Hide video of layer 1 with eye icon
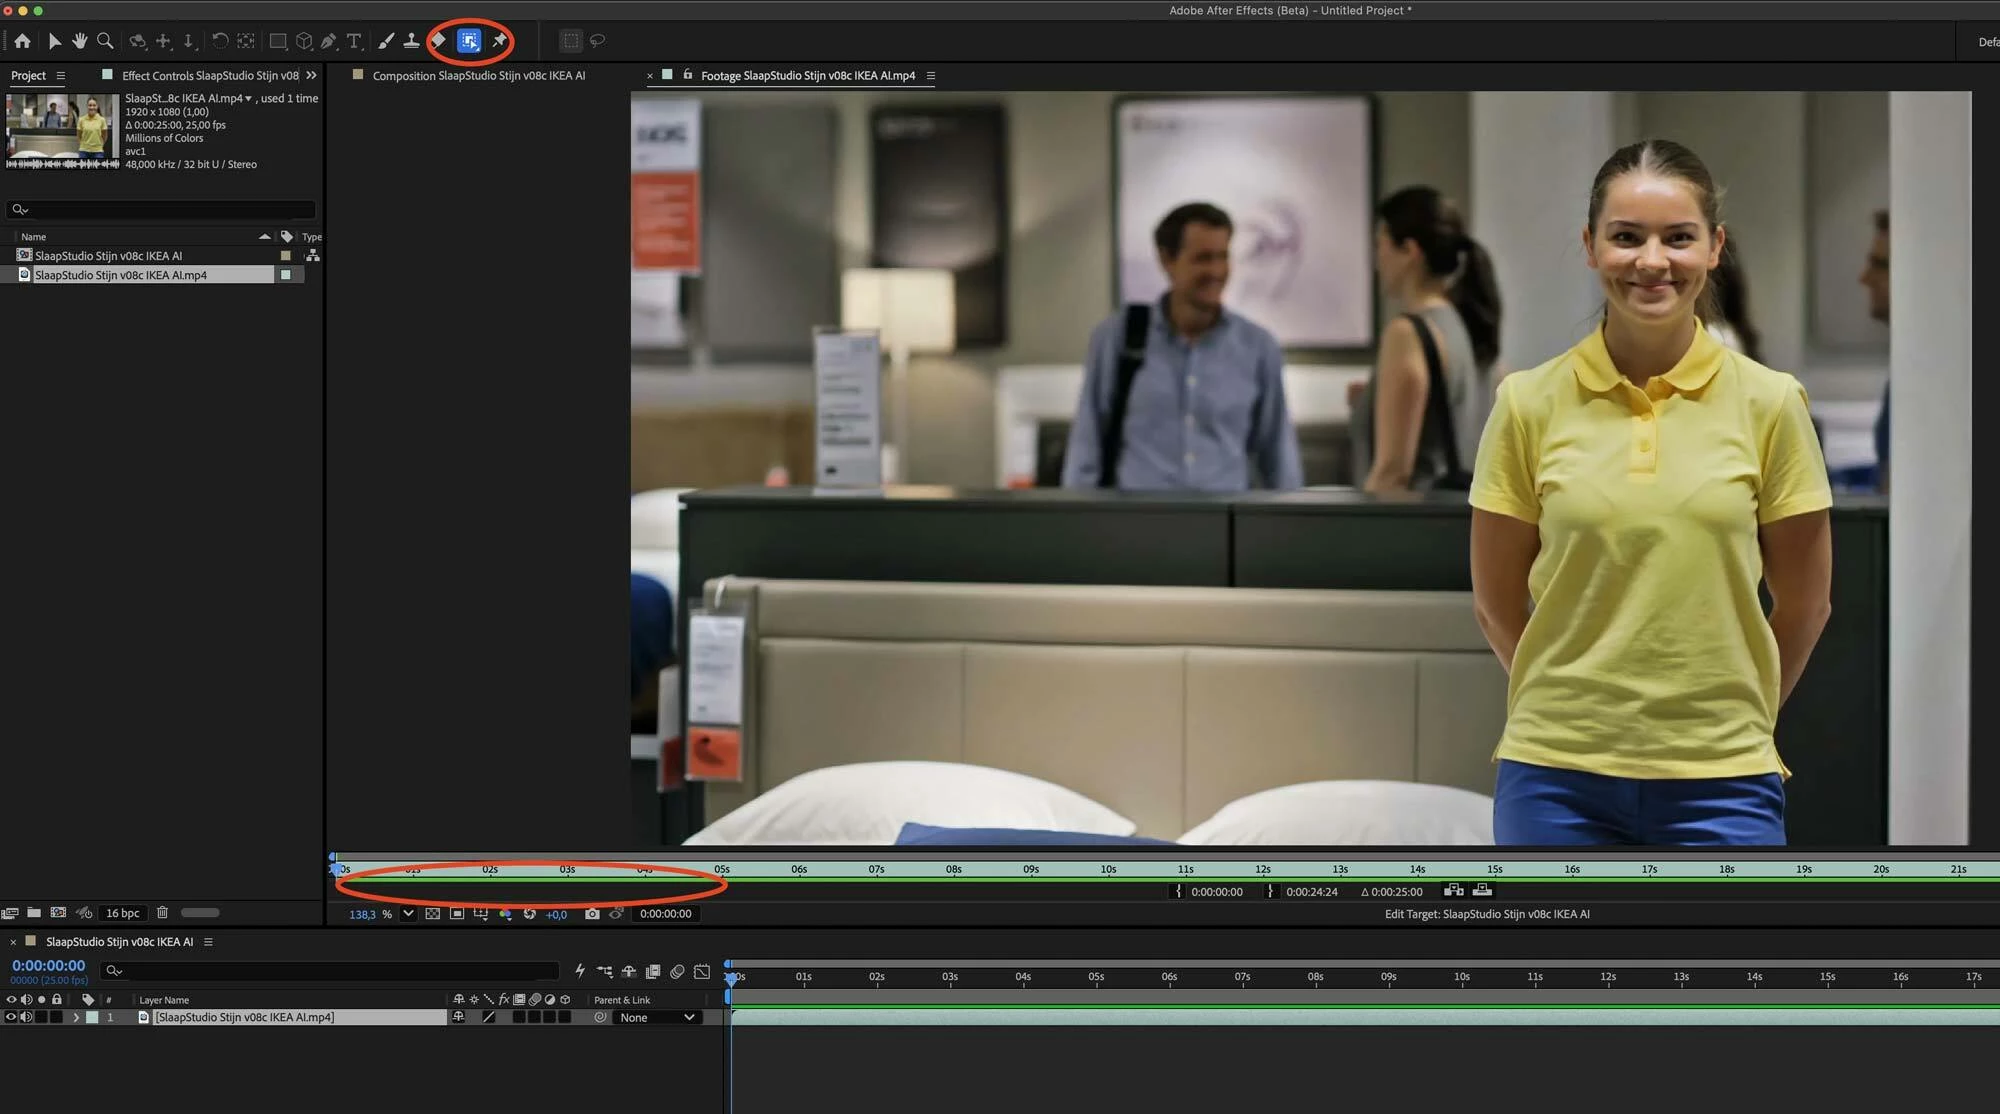 11,1017
